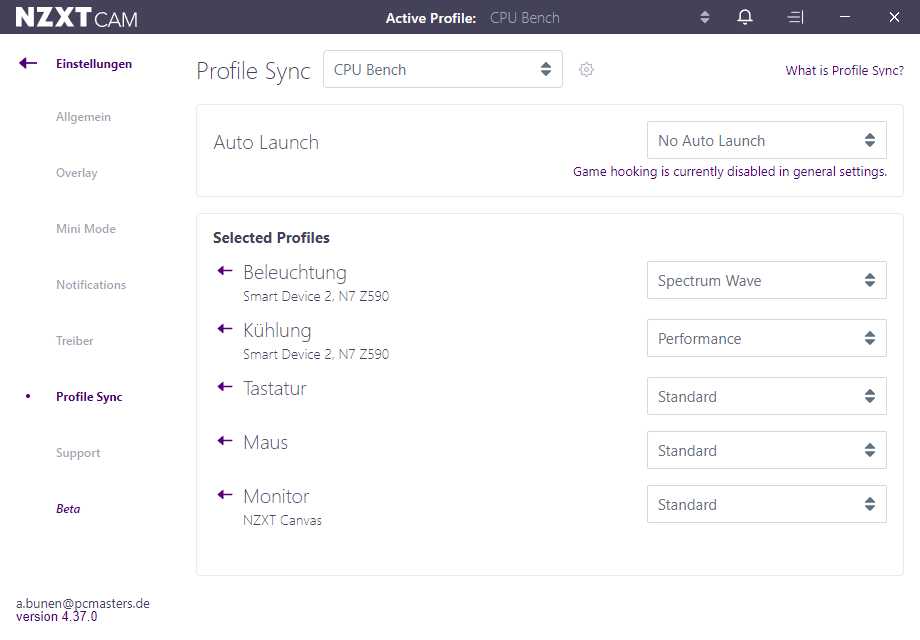Open the Standard dropdown for Monitor
Image resolution: width=920 pixels, height=640 pixels.
point(766,504)
